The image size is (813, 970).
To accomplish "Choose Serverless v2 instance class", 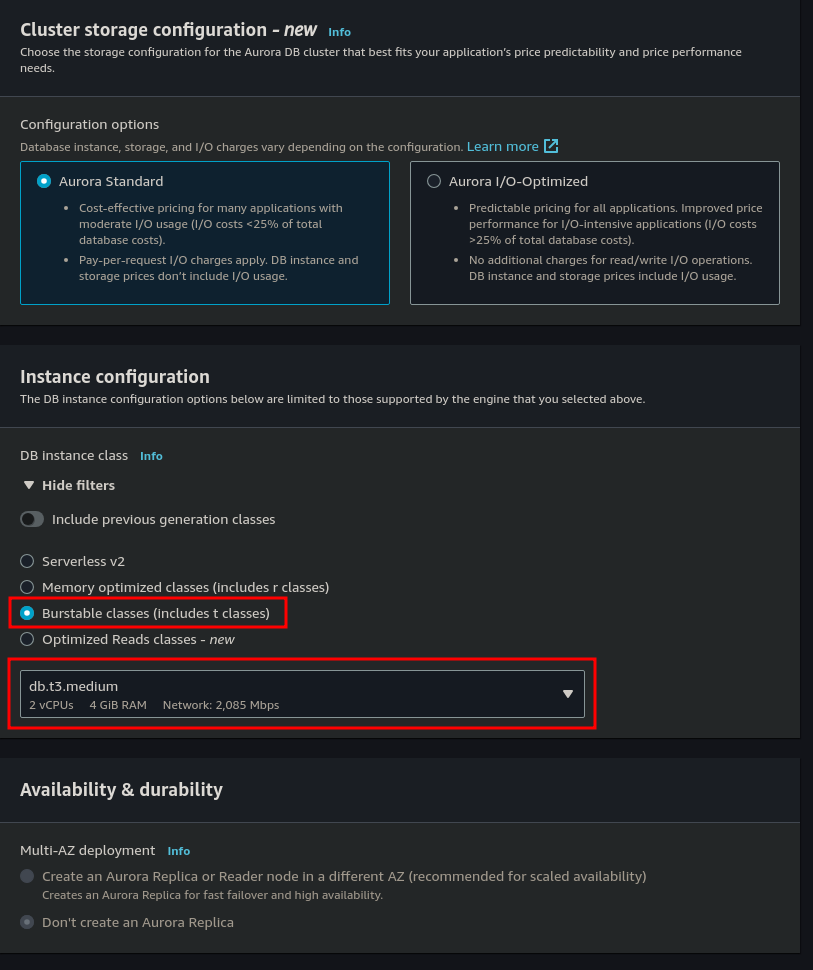I will tap(27, 561).
